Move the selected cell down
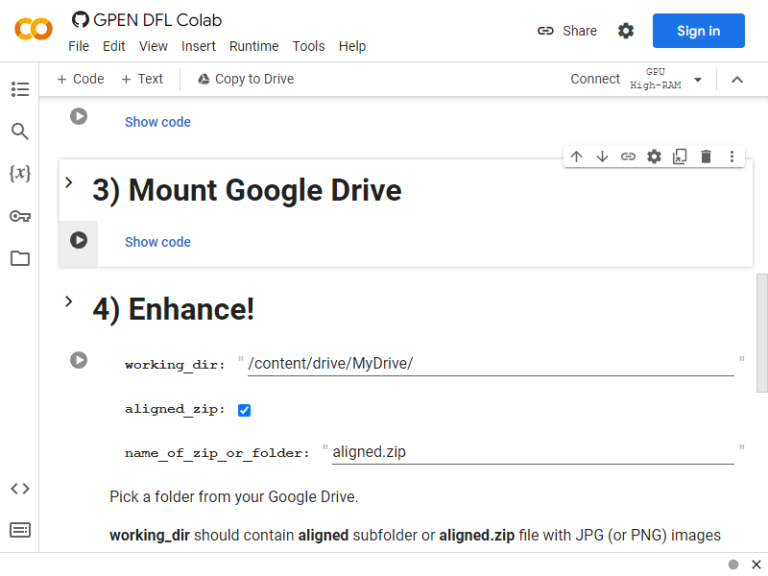Screen dimensions: 768x576 point(602,157)
